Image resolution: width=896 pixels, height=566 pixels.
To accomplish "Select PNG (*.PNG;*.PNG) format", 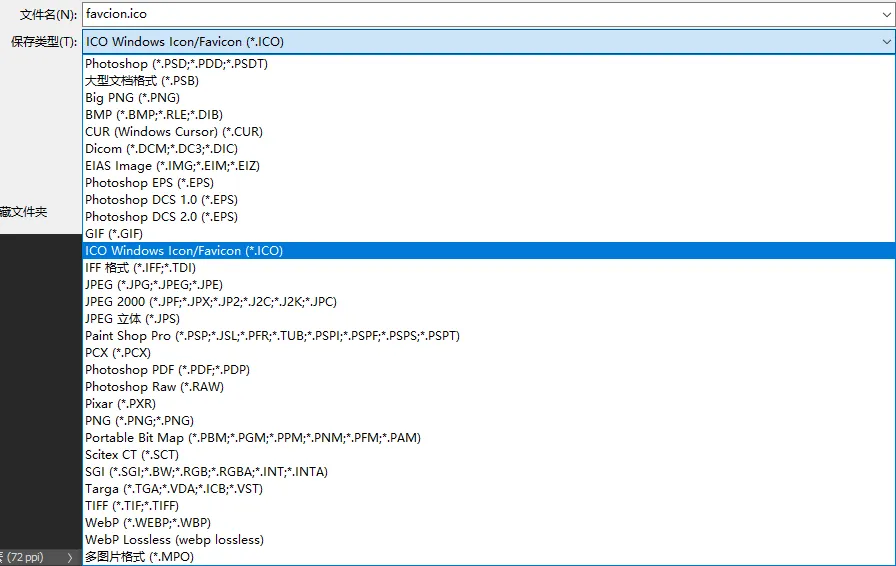I will [489, 421].
